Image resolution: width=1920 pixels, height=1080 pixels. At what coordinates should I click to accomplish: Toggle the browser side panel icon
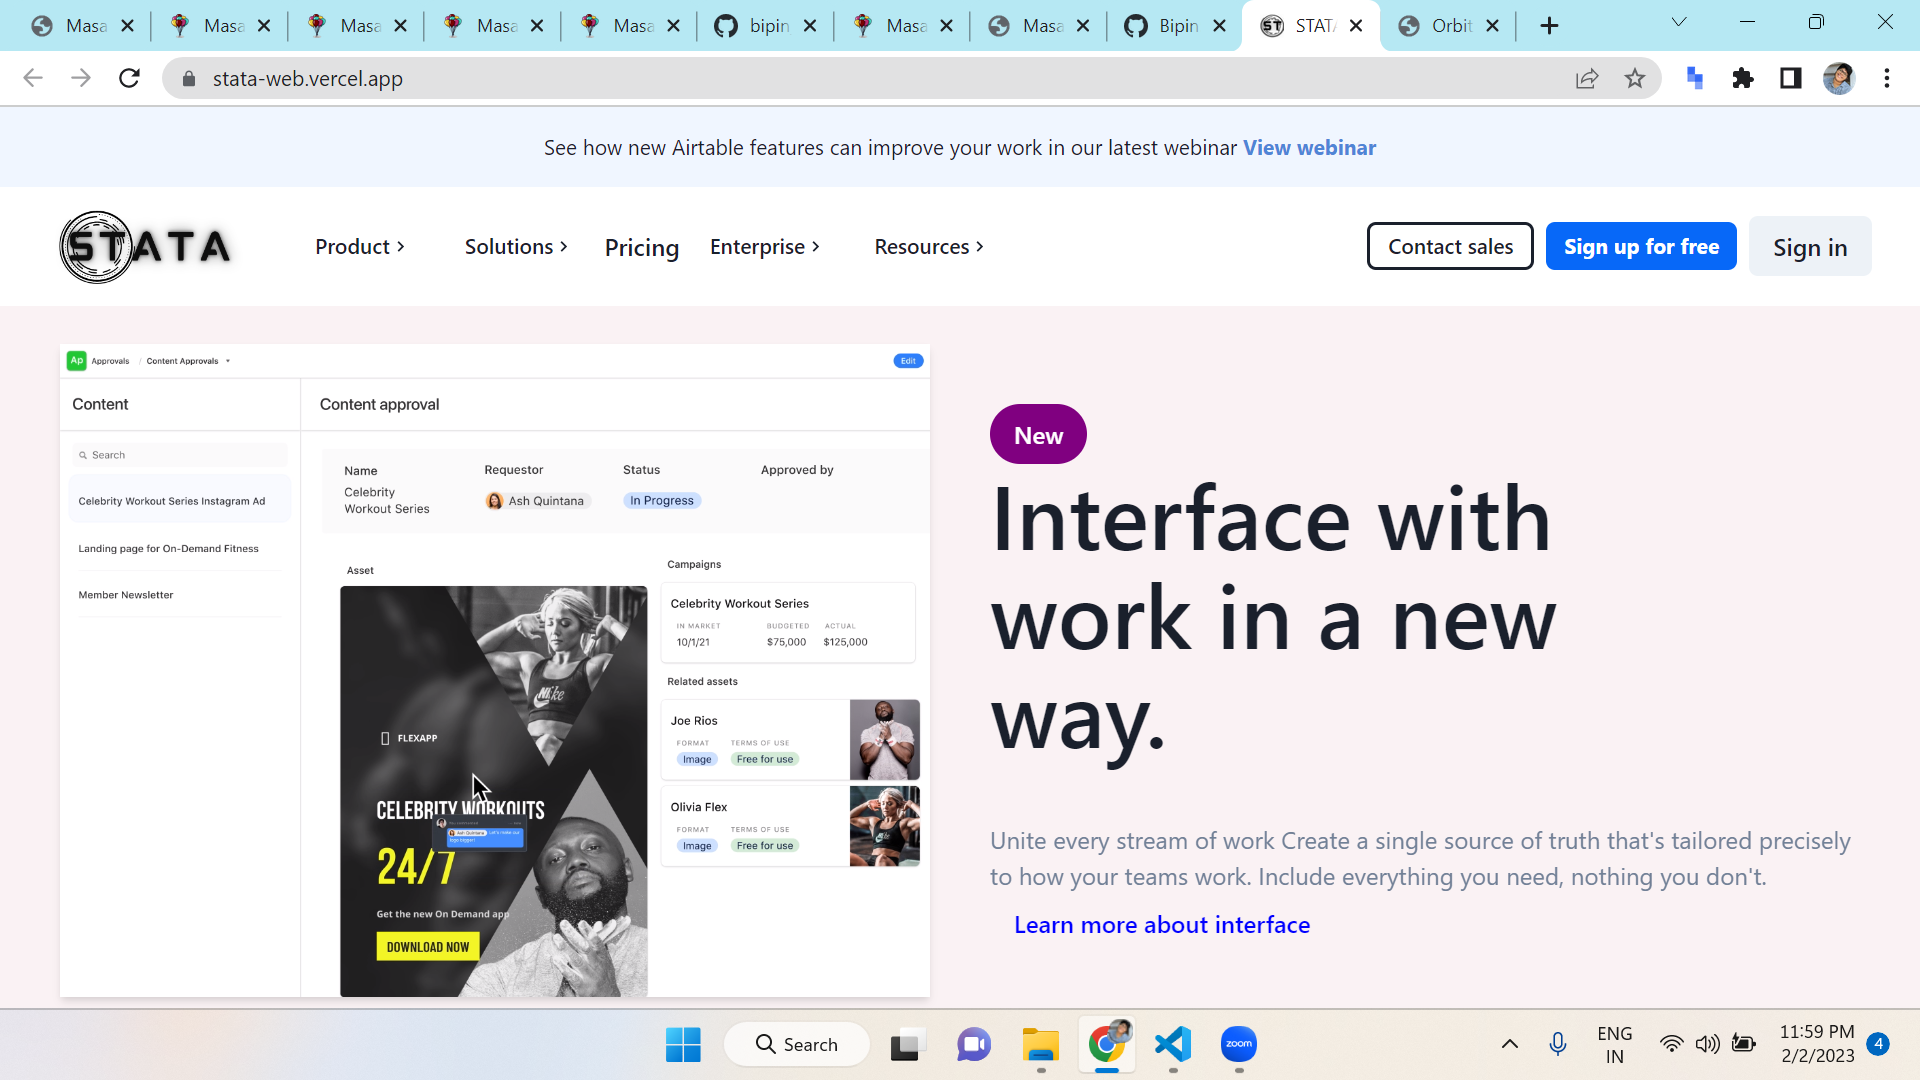1791,78
